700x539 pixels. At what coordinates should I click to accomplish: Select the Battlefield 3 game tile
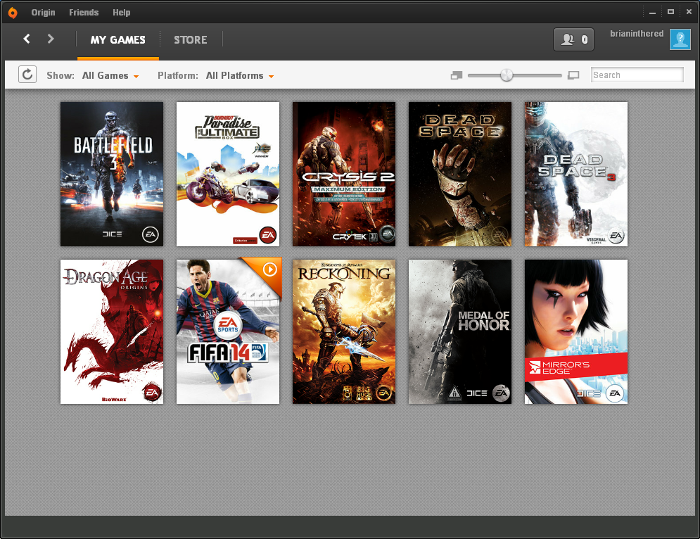tap(112, 174)
